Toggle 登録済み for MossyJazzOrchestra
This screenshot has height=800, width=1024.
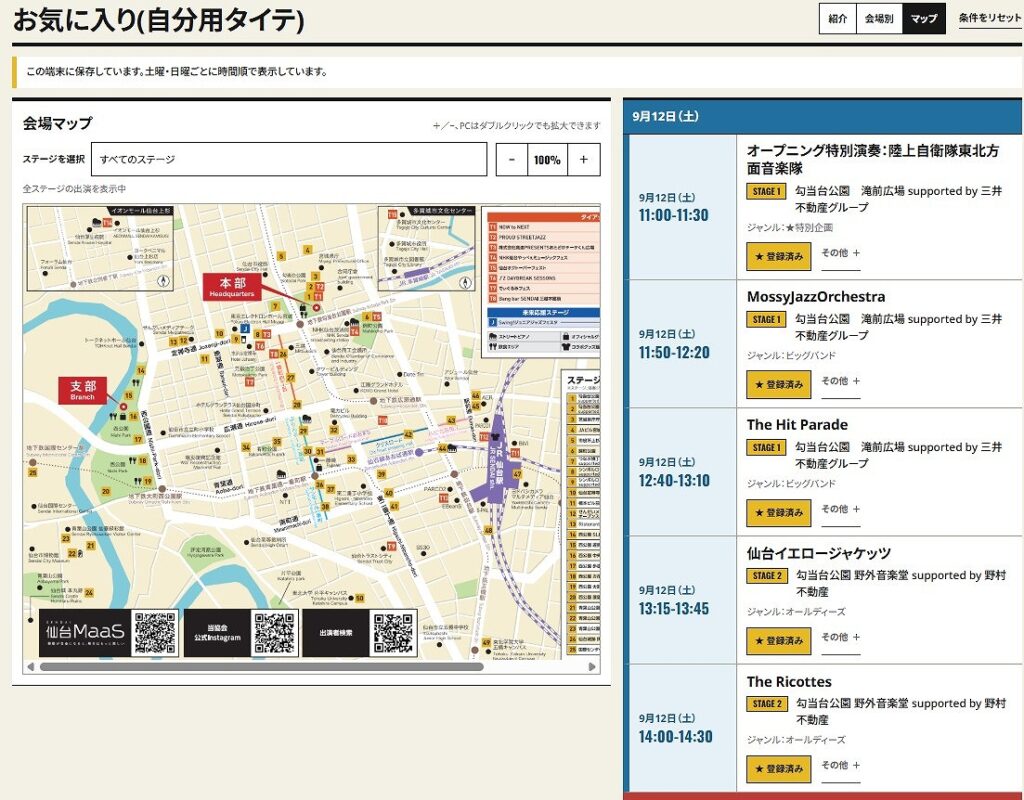coord(778,385)
